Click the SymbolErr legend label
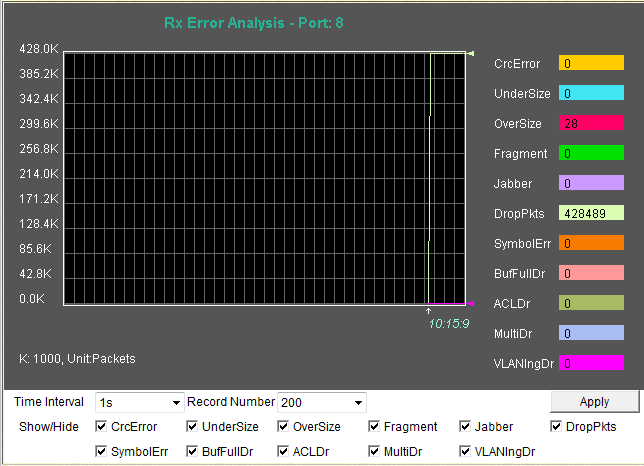 click(x=522, y=244)
